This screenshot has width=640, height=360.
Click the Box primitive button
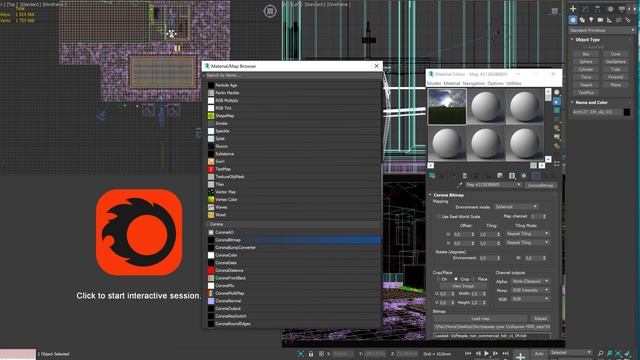tap(586, 54)
